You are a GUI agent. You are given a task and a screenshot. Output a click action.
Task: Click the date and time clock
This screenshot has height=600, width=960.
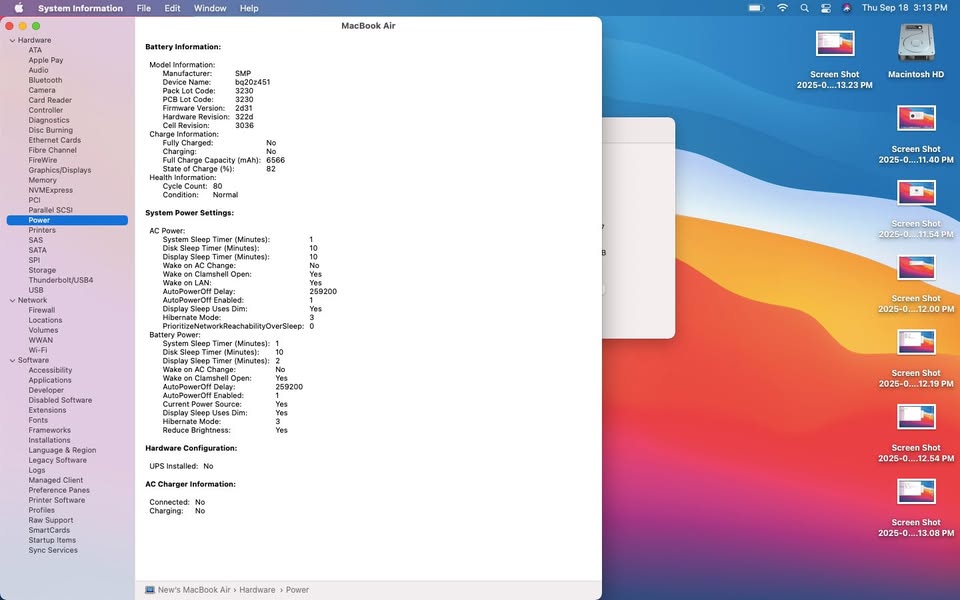point(904,8)
